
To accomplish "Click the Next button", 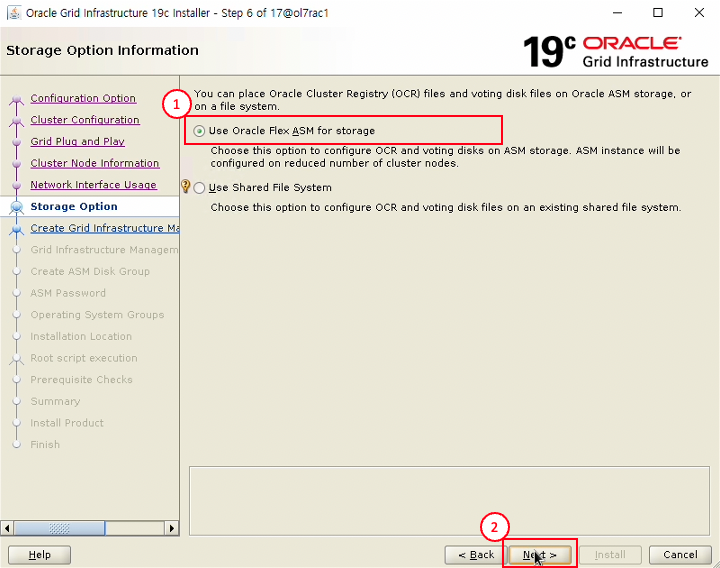I will [x=540, y=555].
